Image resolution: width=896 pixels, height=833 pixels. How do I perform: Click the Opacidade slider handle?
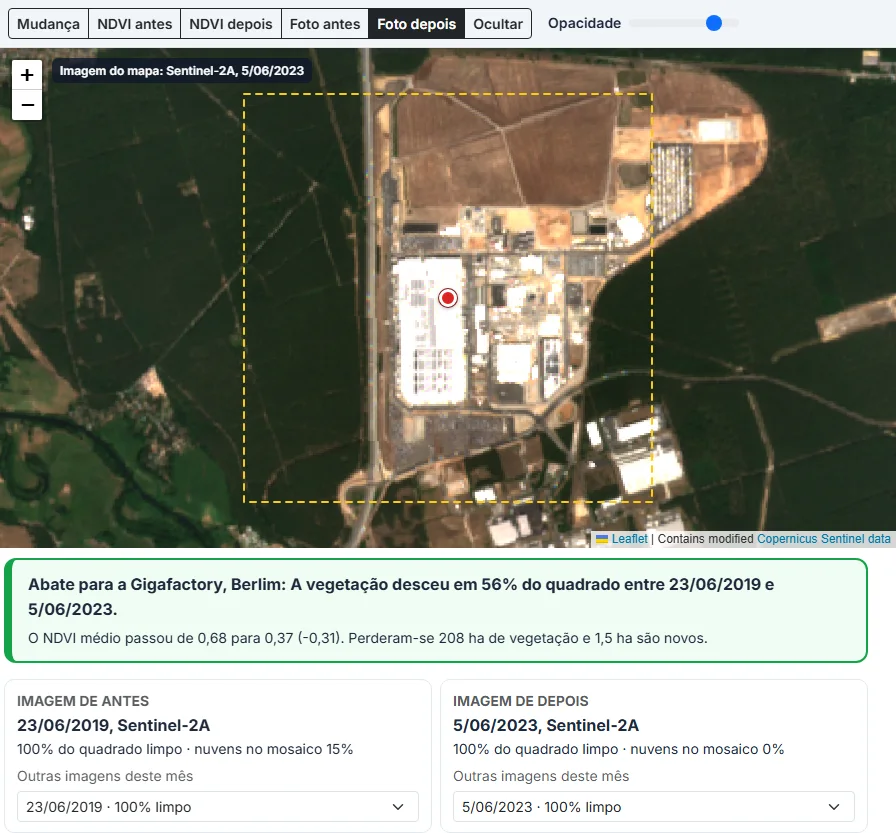point(714,23)
